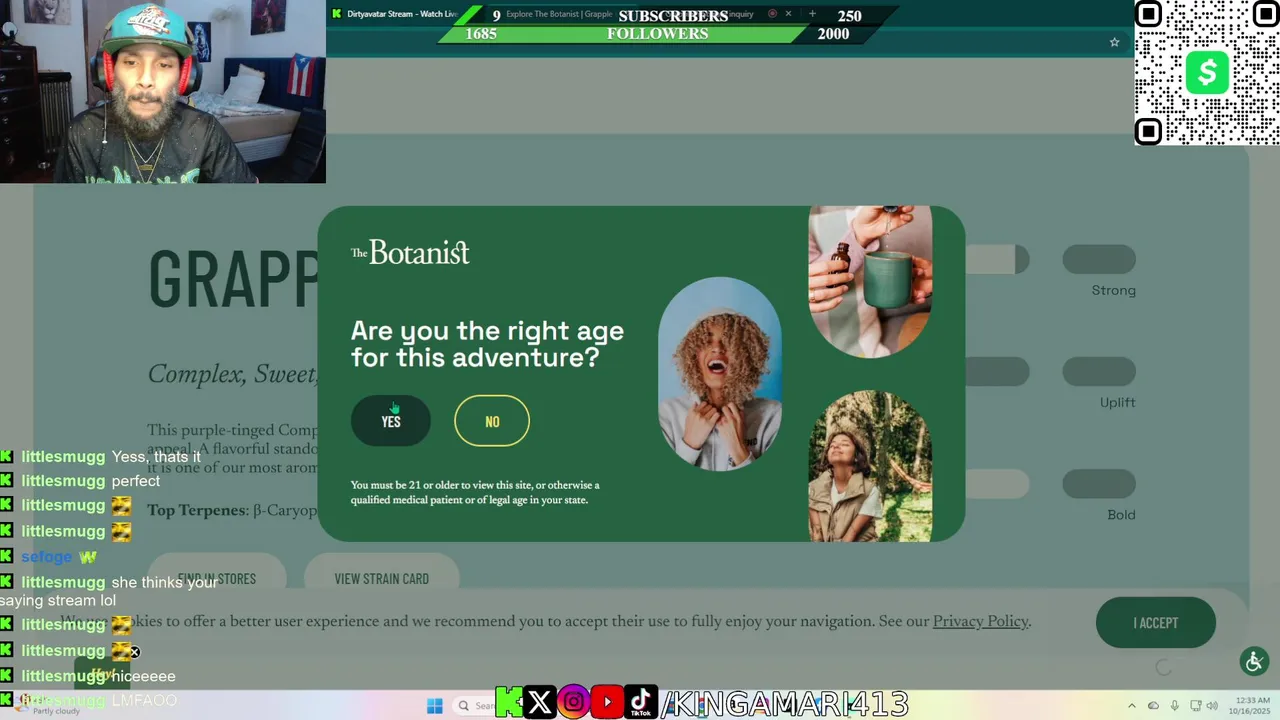Click the pill indicator above Uplift
1280x720 pixels.
1099,372
